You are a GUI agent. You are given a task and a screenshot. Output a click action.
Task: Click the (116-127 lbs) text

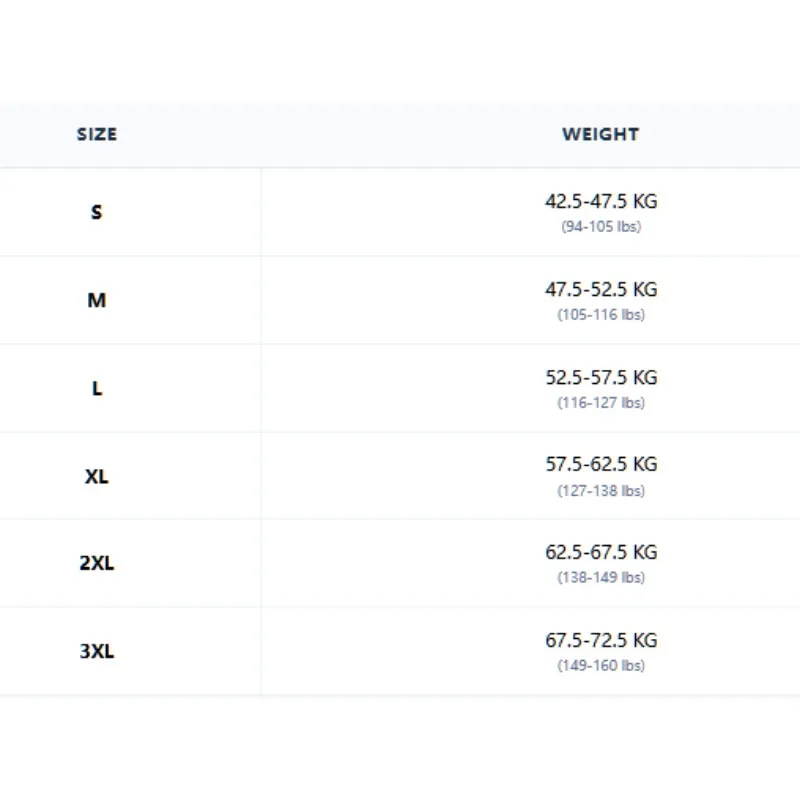601,403
